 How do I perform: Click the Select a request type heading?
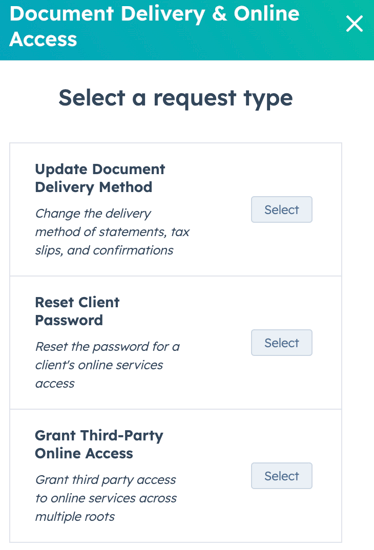click(175, 98)
